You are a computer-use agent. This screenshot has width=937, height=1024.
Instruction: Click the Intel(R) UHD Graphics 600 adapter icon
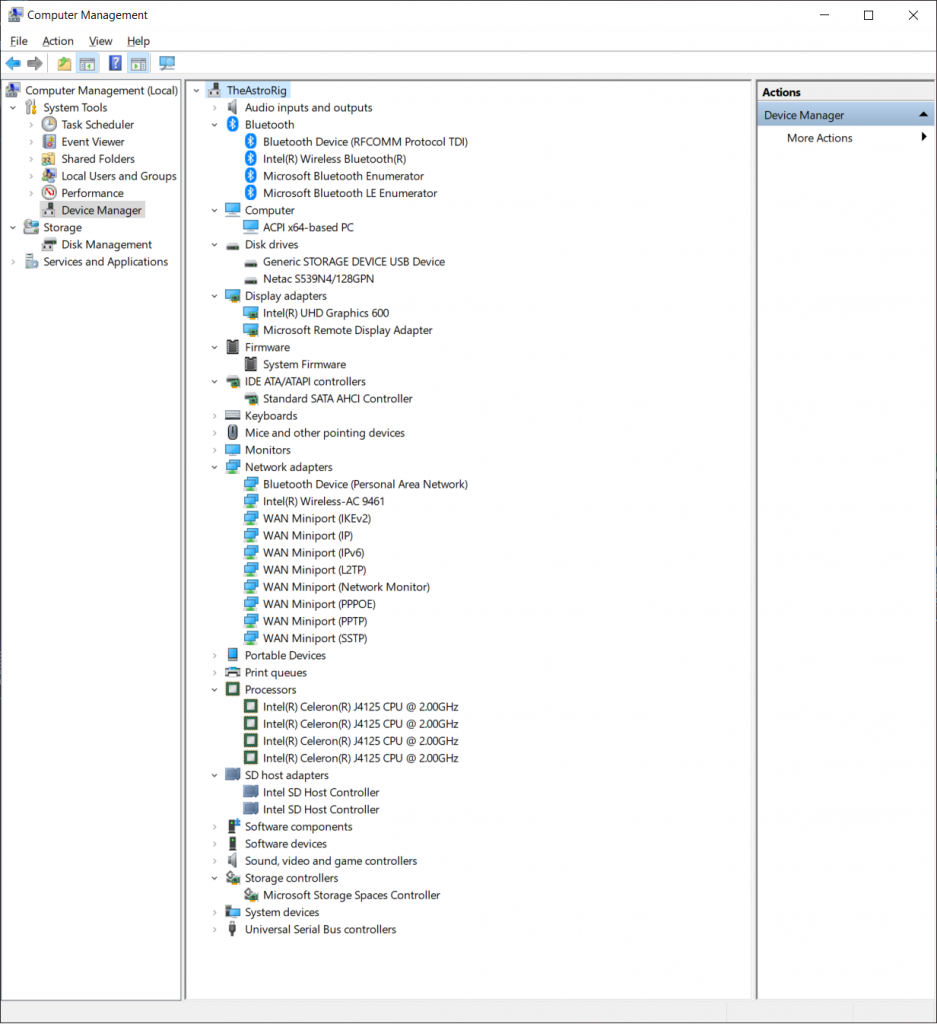(x=251, y=313)
